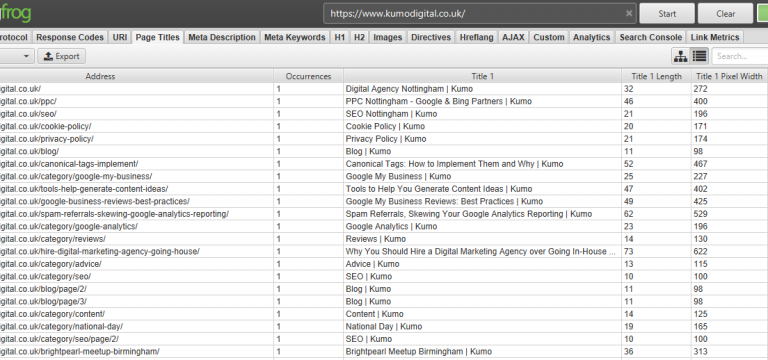
Task: Switch to the Response Codes tab
Action: [x=70, y=37]
